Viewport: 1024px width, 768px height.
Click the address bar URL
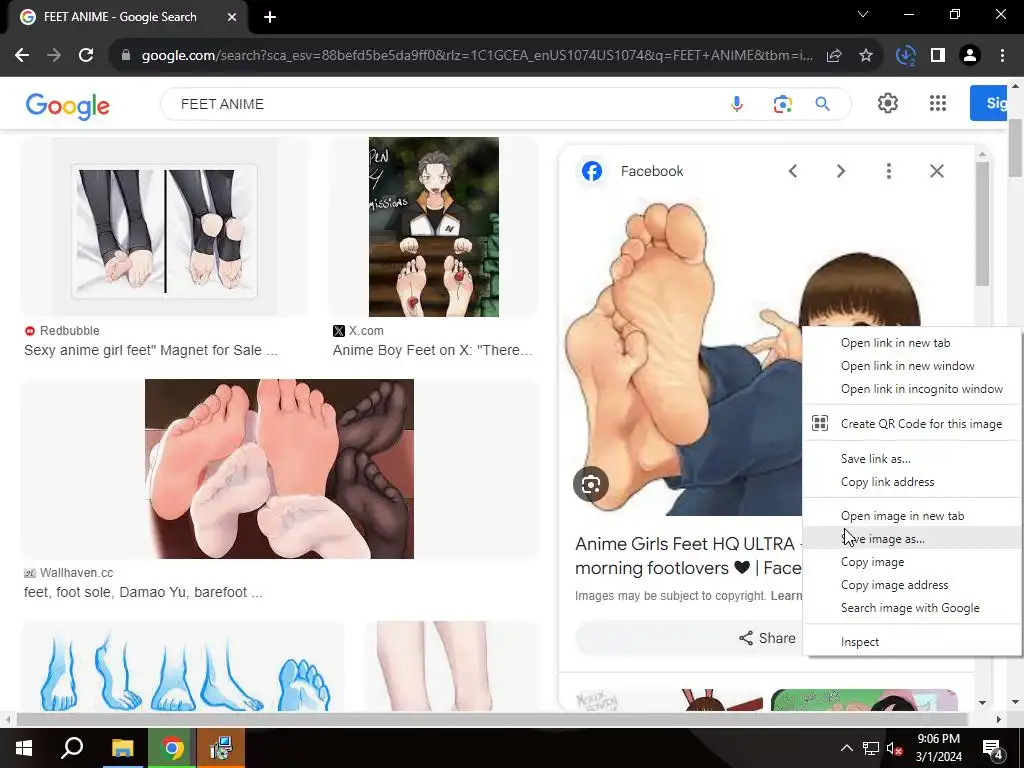coord(477,56)
